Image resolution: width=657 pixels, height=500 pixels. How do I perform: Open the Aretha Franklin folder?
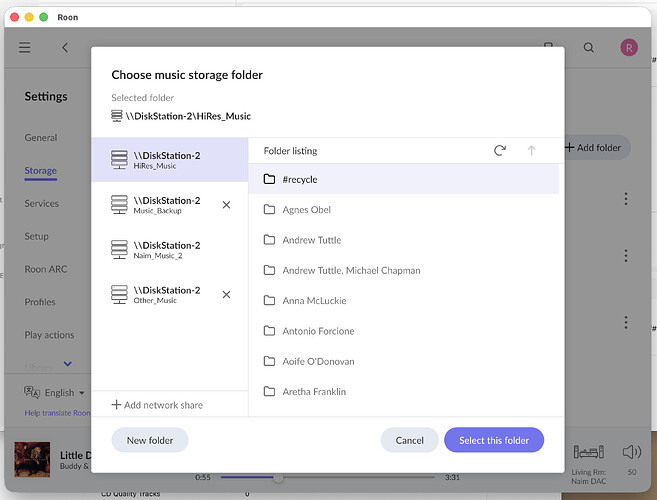click(x=314, y=392)
